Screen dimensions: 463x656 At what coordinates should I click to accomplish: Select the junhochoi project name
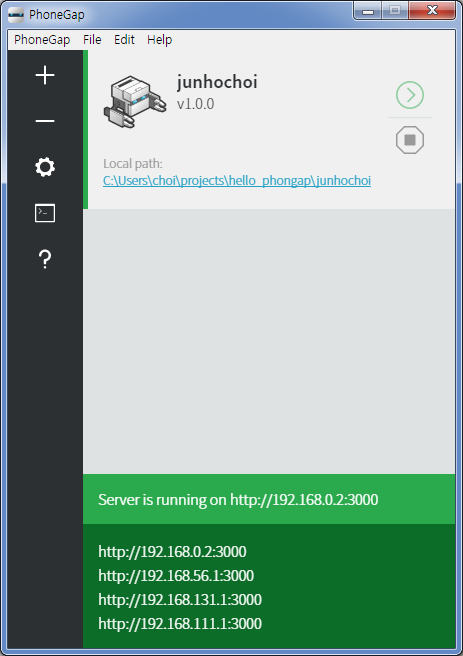[217, 82]
